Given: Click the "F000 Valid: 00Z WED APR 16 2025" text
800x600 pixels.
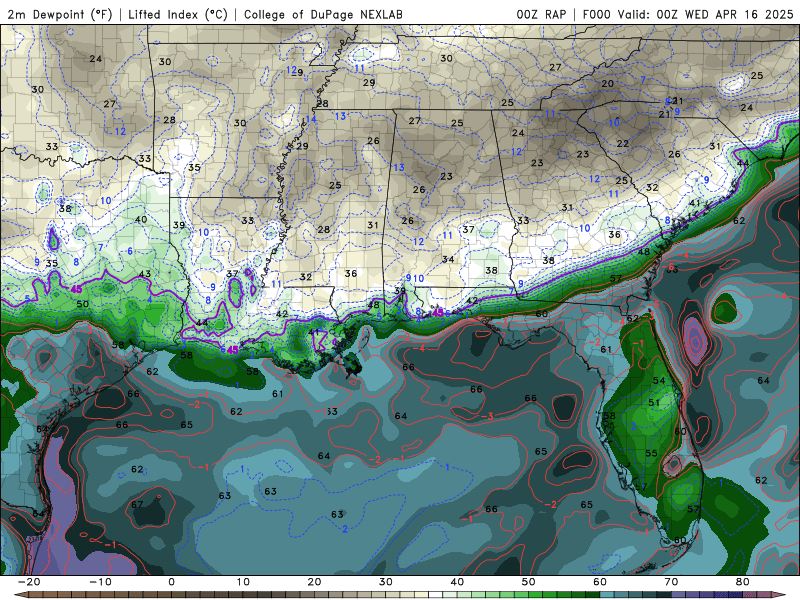Looking at the screenshot, I should coord(688,14).
